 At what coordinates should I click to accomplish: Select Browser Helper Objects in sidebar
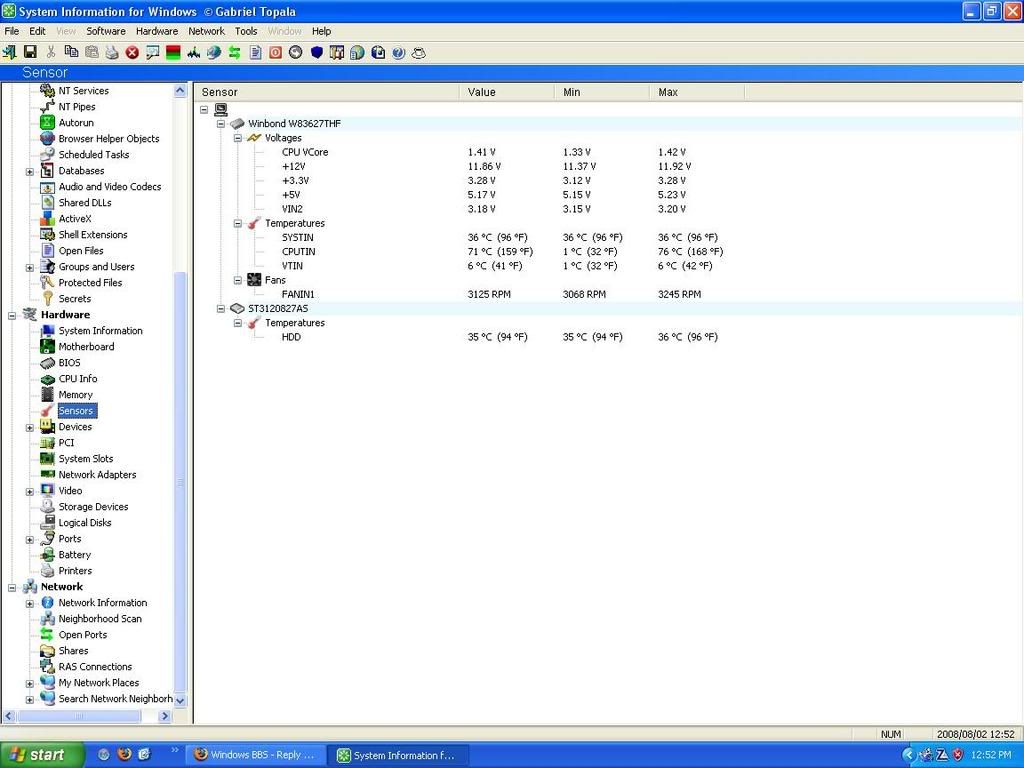click(109, 138)
